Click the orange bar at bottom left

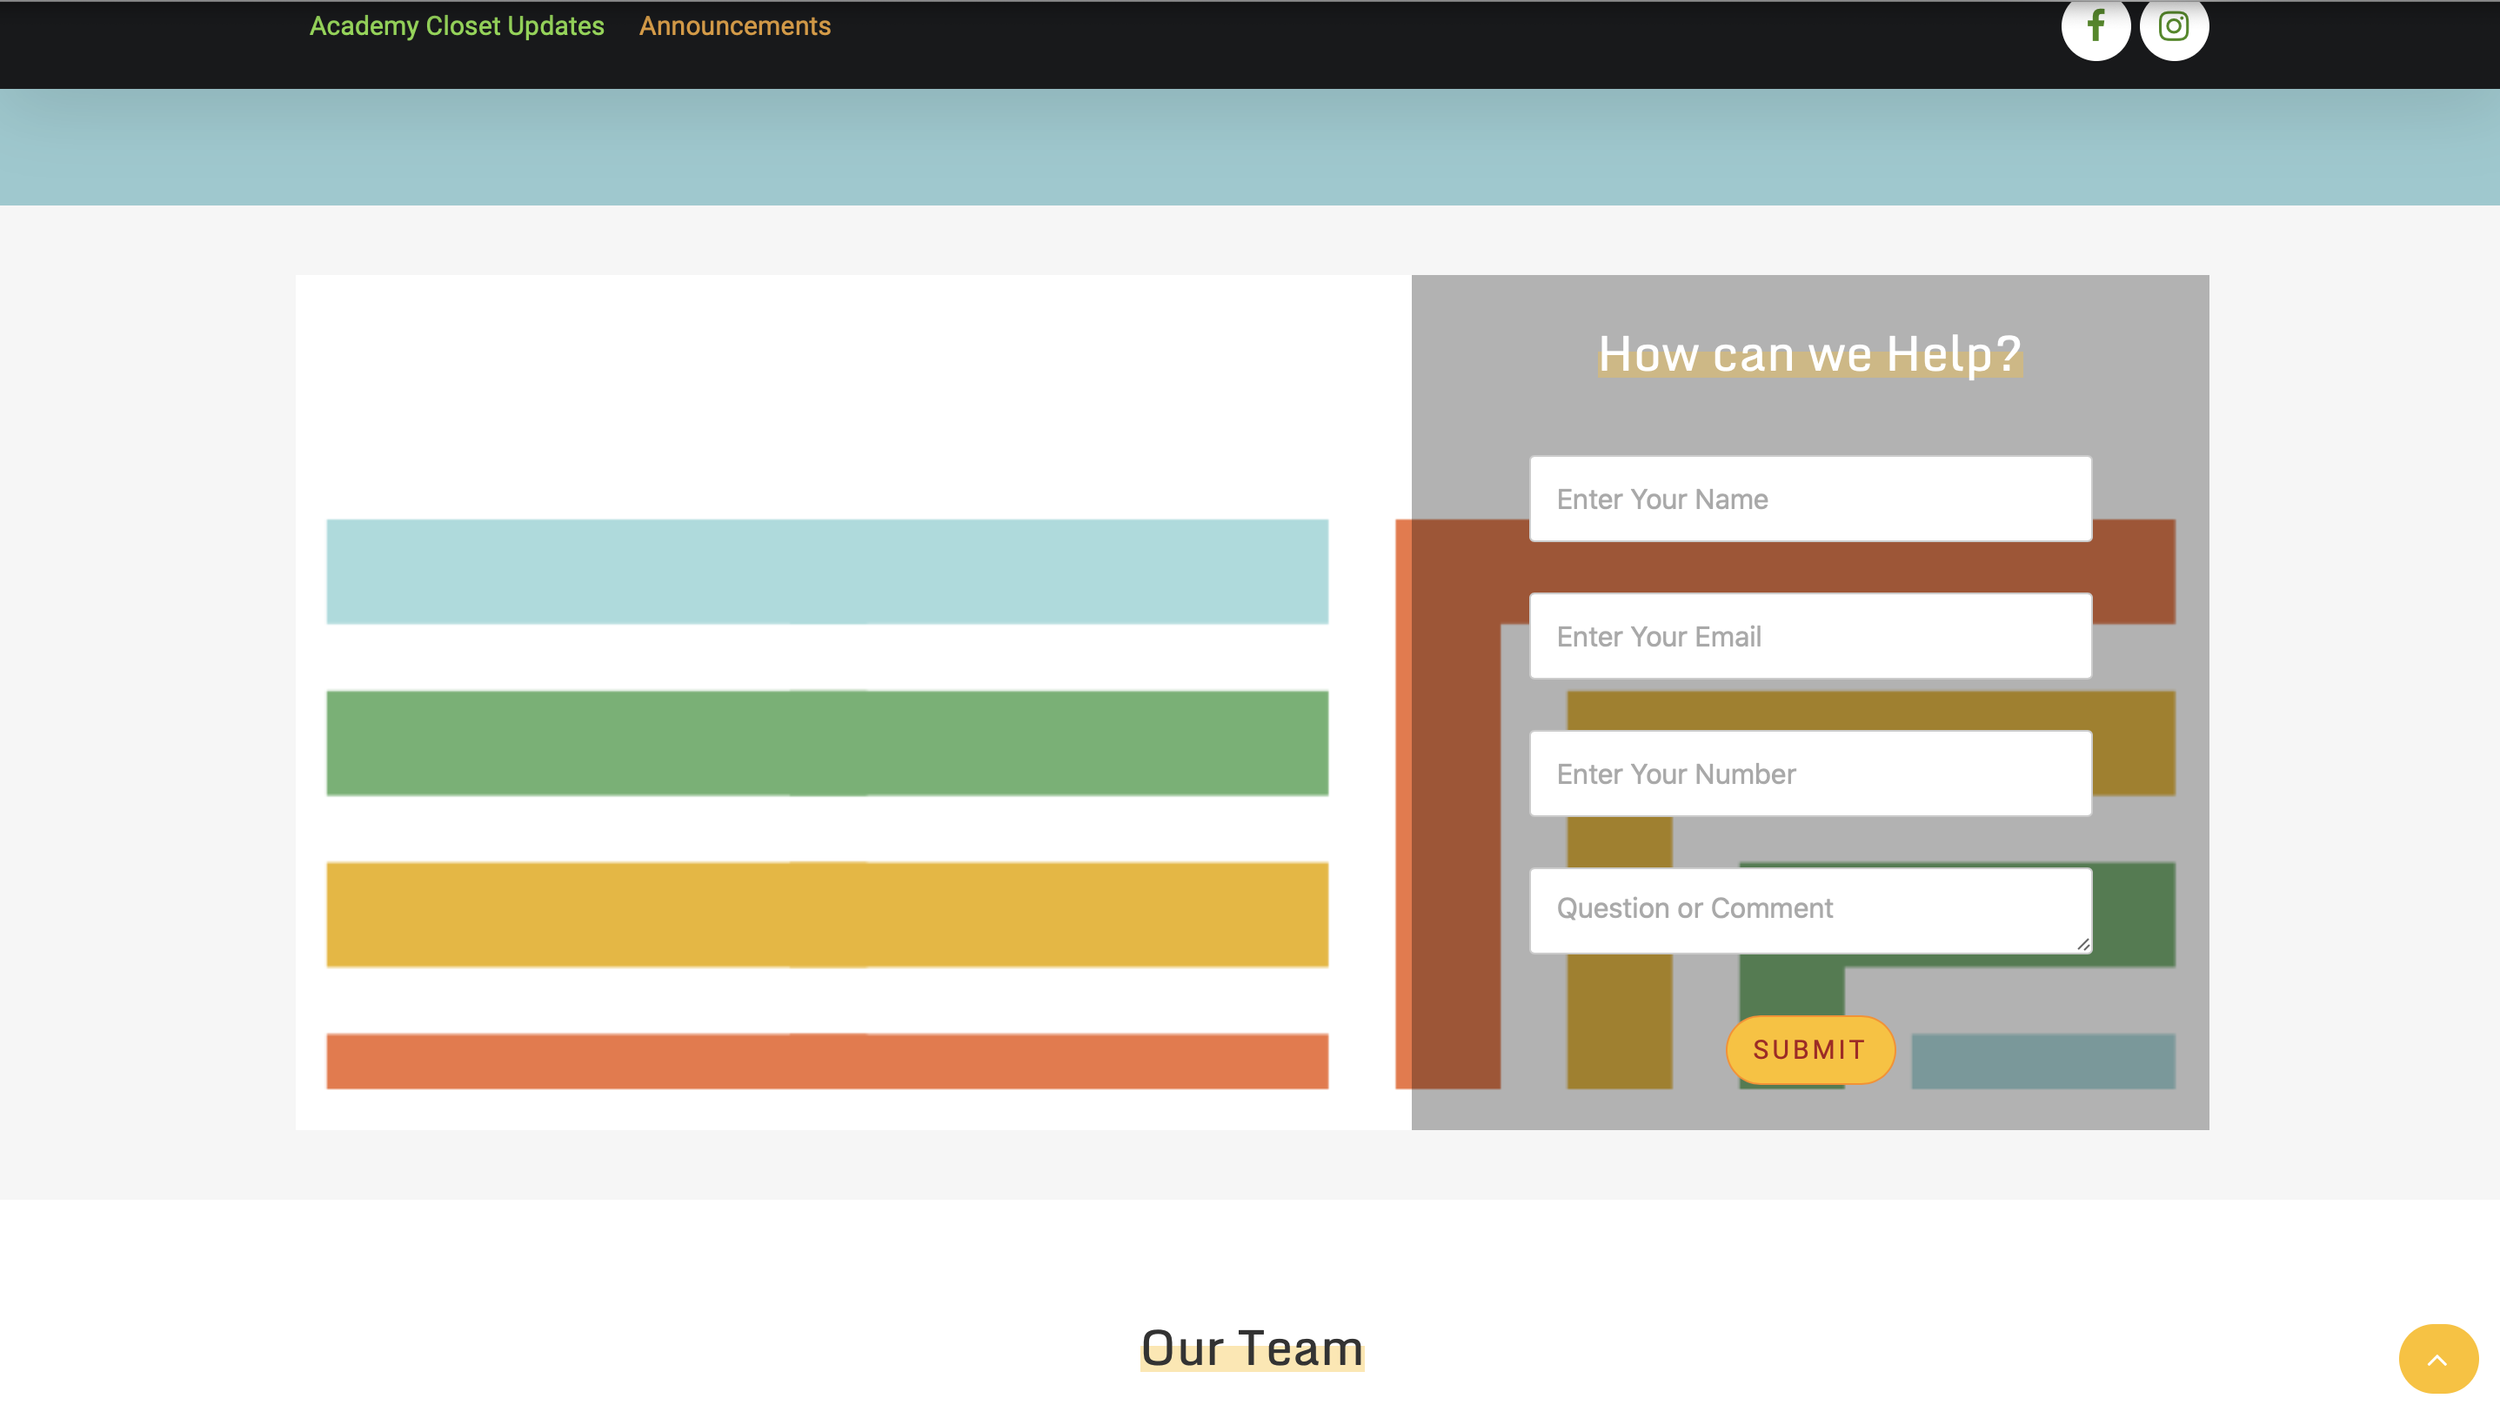pos(826,1060)
